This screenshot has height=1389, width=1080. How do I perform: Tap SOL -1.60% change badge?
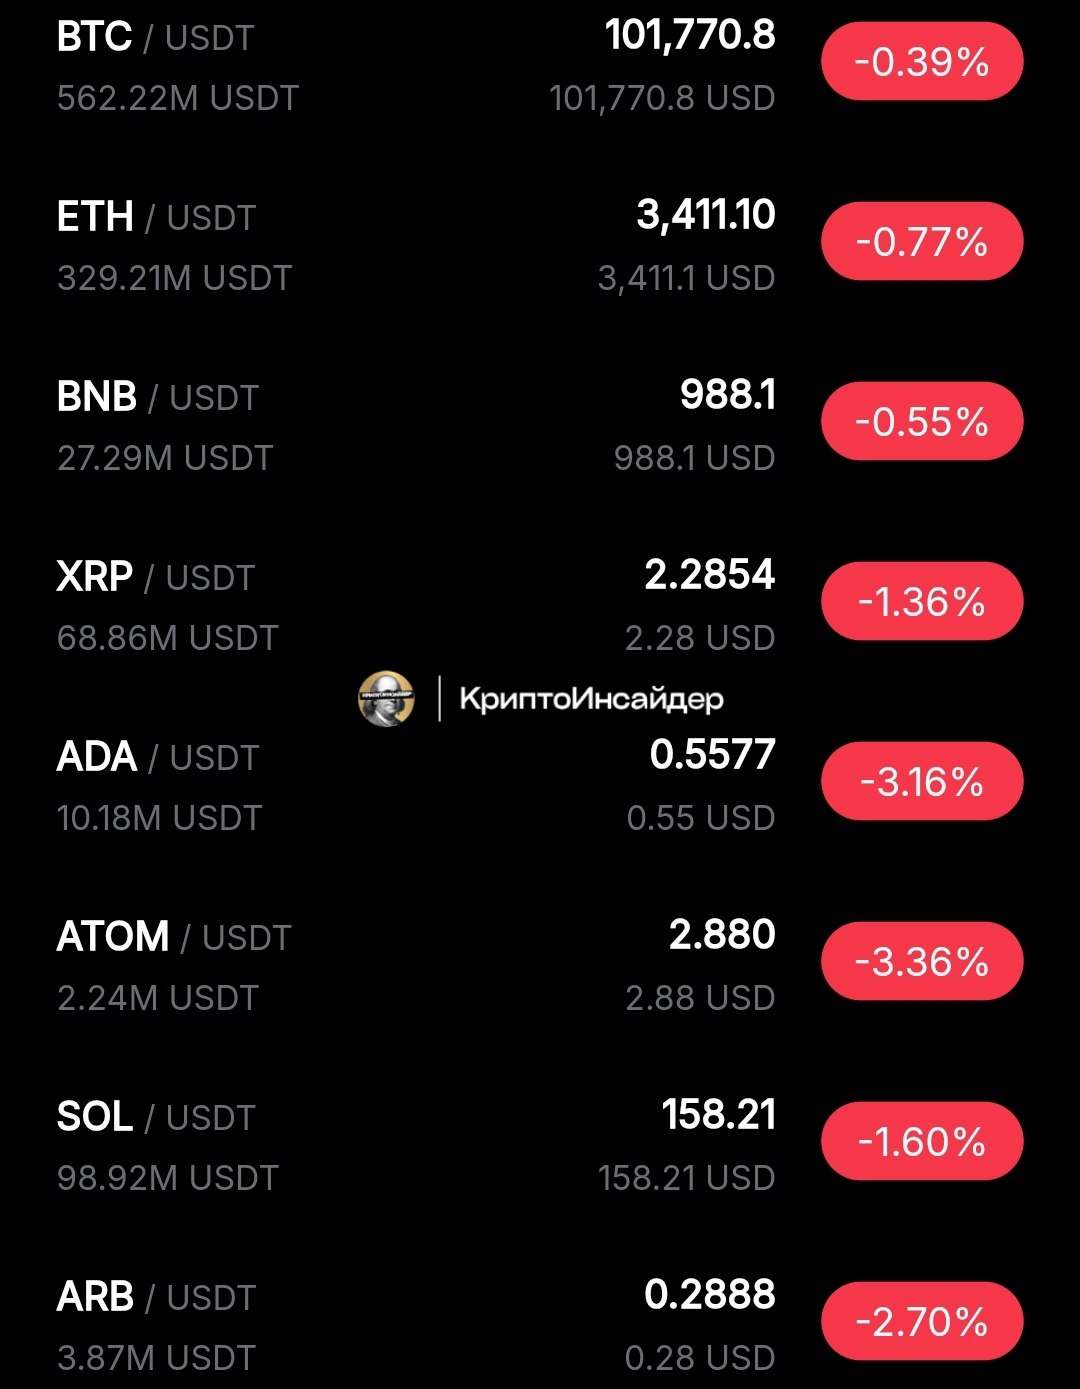tap(922, 1142)
